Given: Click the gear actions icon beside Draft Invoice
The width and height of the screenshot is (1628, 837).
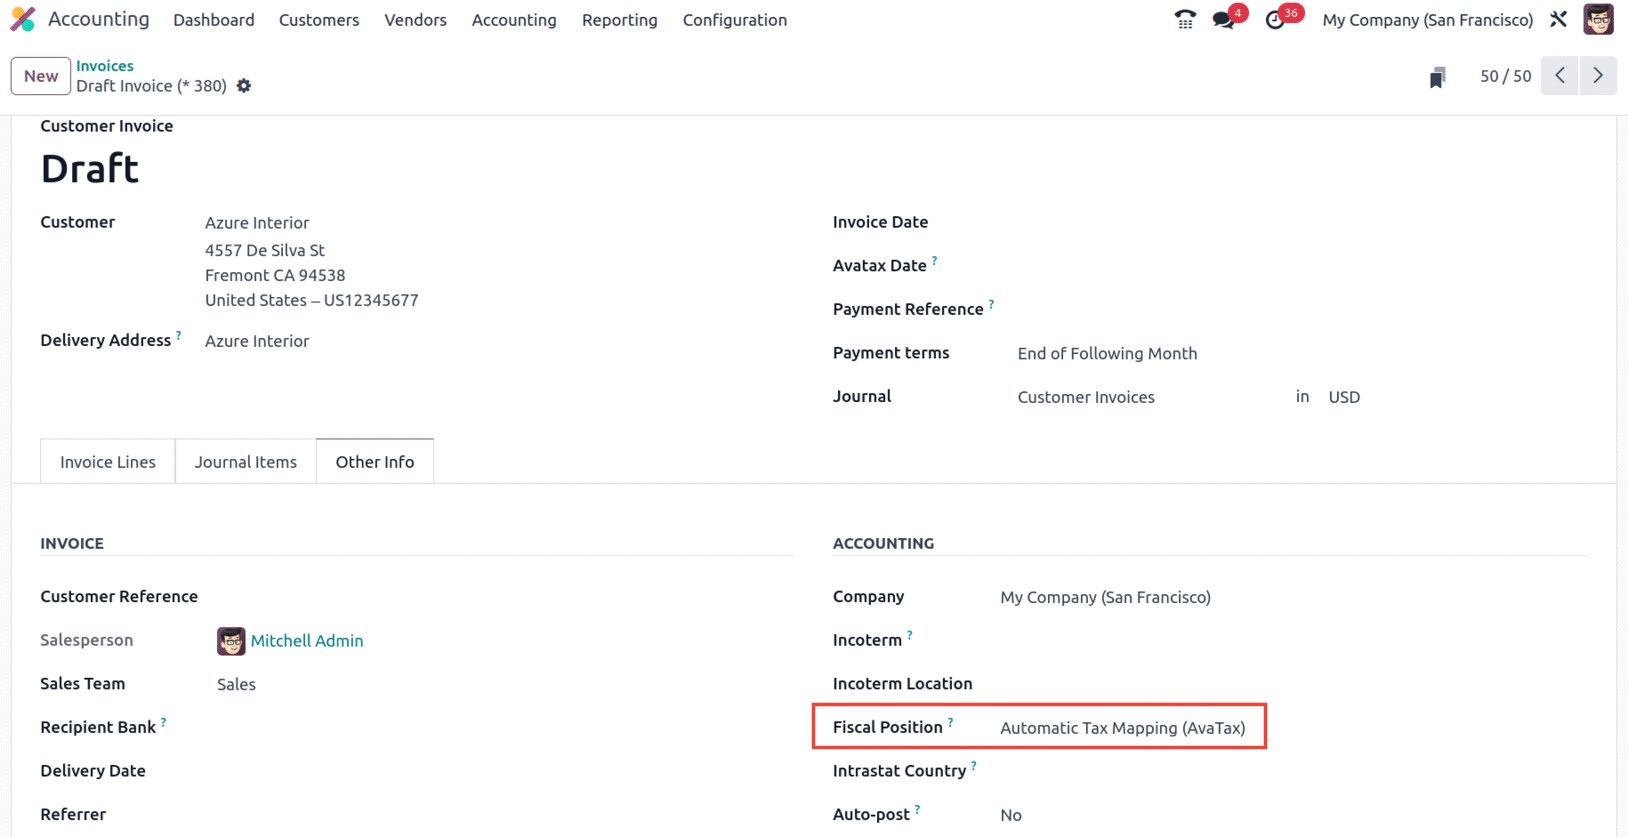Looking at the screenshot, I should coord(244,86).
